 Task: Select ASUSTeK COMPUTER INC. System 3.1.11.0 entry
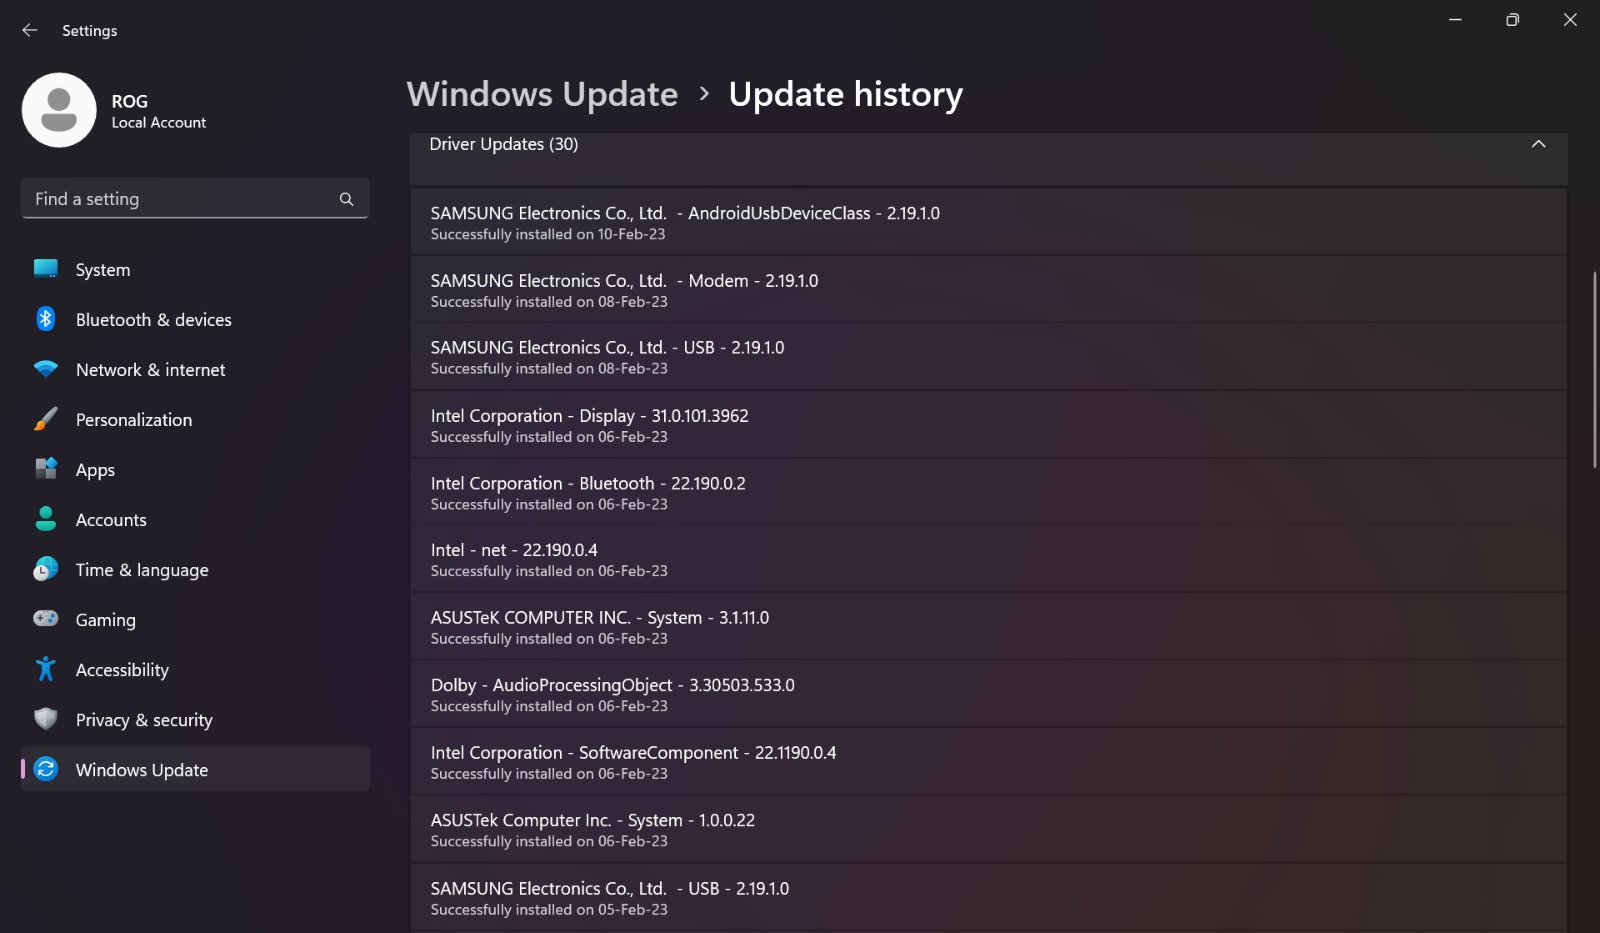point(988,627)
